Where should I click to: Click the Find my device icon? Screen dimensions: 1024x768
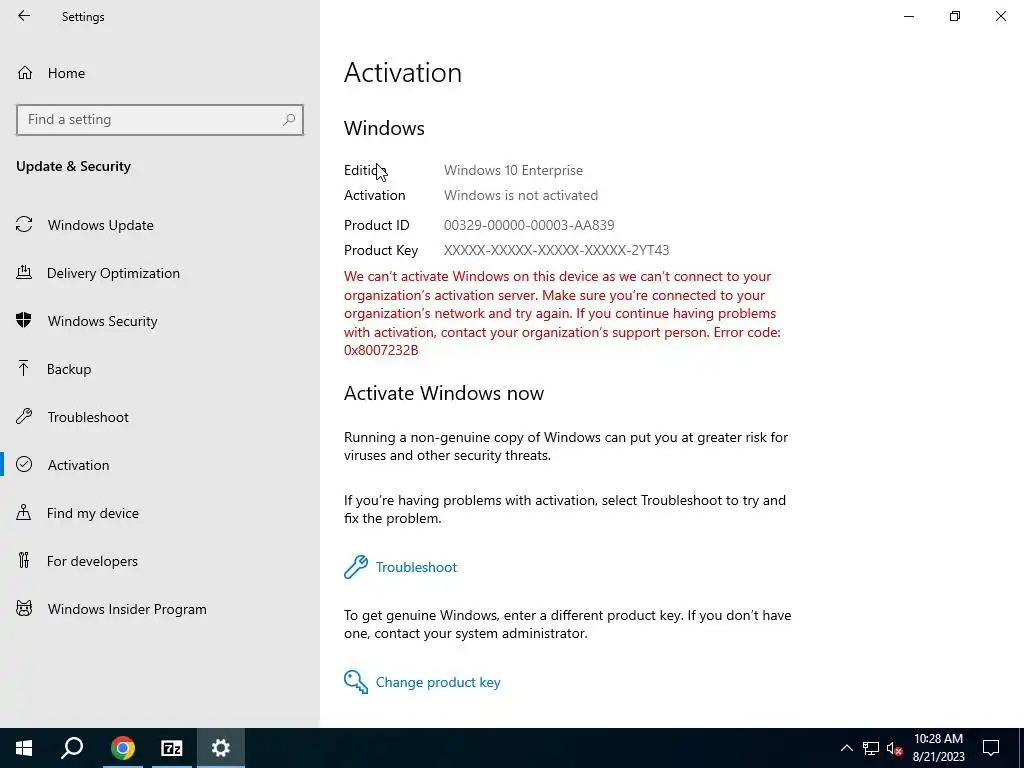tap(24, 512)
